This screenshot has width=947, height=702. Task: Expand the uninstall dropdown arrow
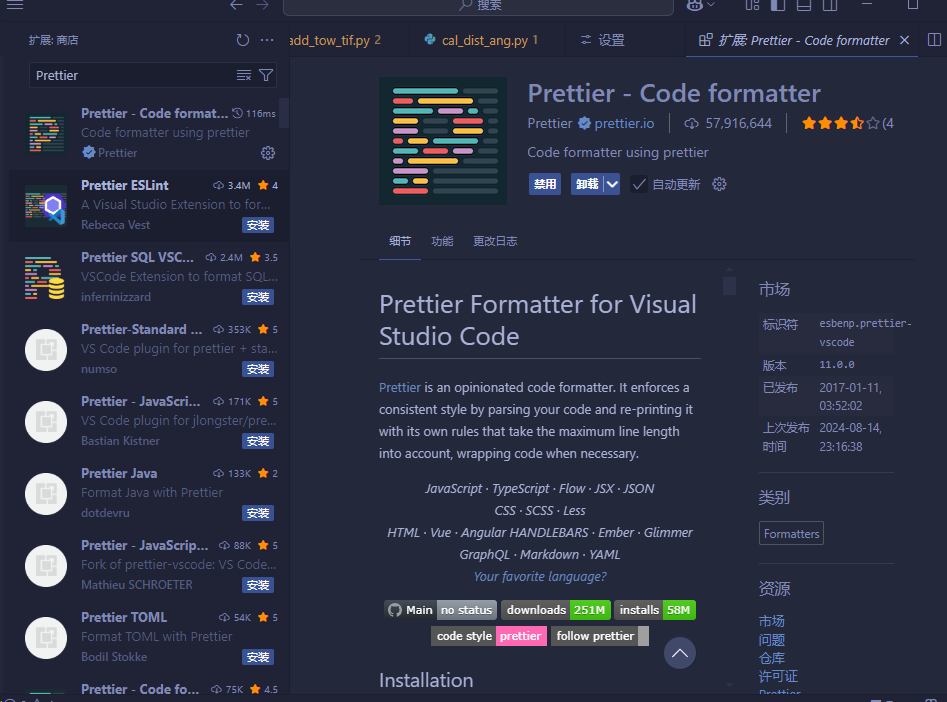(x=612, y=184)
